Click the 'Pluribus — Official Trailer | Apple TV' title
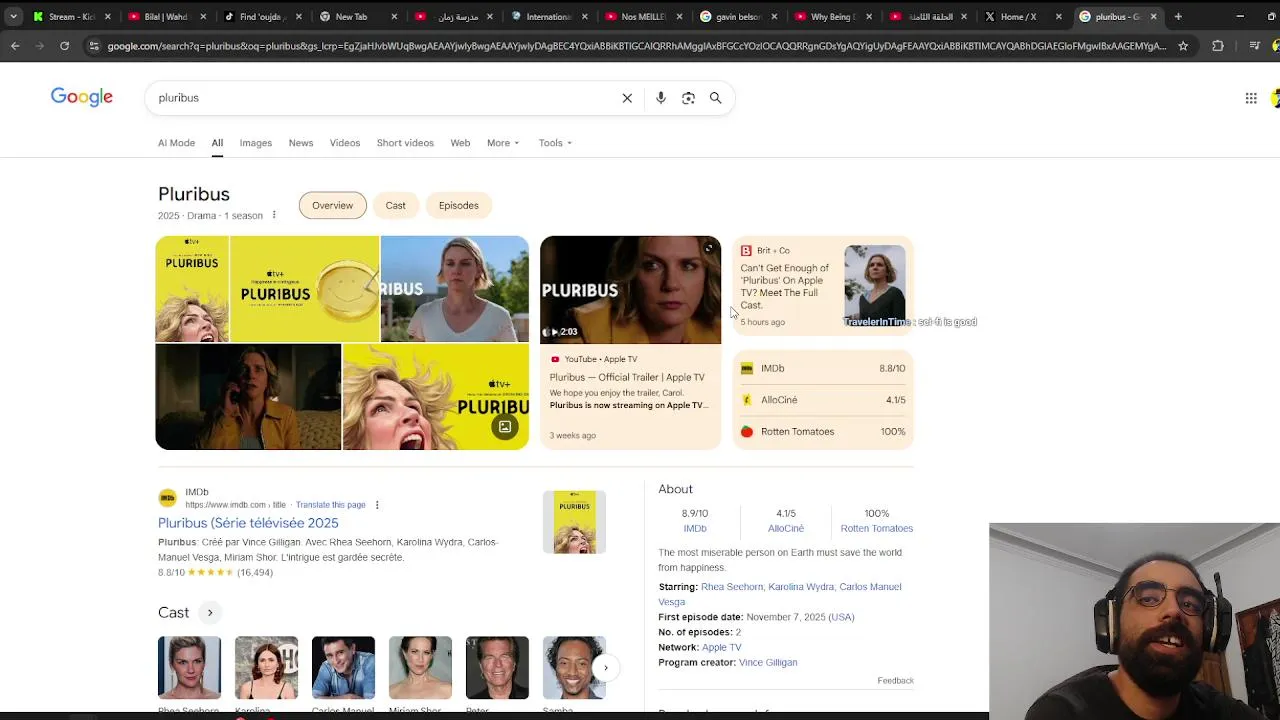The height and width of the screenshot is (720, 1280). pos(627,377)
